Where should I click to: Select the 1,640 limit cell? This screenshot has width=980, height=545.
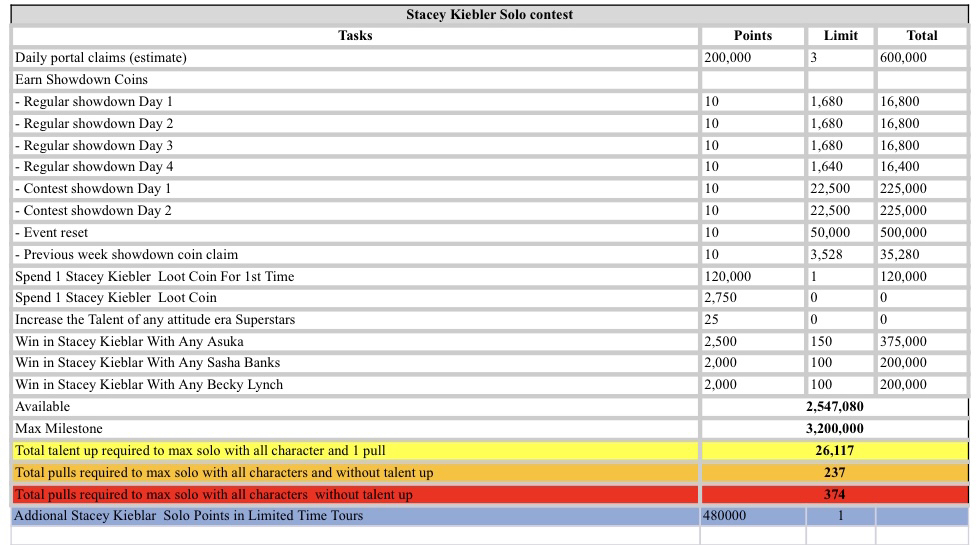(x=840, y=166)
